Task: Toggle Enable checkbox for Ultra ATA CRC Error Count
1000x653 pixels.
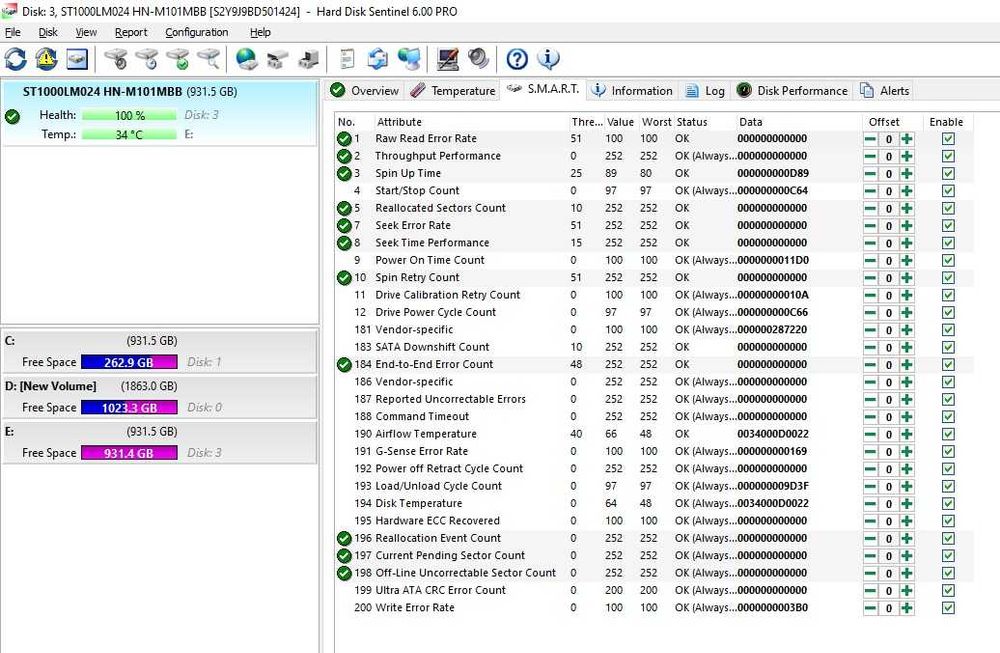Action: [948, 591]
